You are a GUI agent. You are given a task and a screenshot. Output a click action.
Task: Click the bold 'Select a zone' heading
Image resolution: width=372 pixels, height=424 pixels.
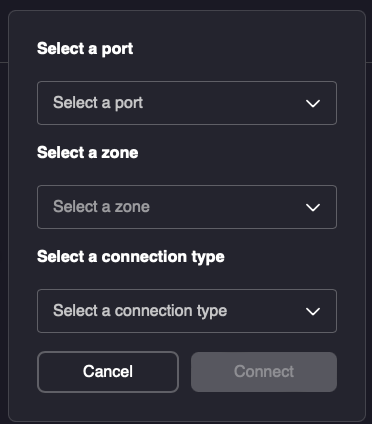pos(88,153)
